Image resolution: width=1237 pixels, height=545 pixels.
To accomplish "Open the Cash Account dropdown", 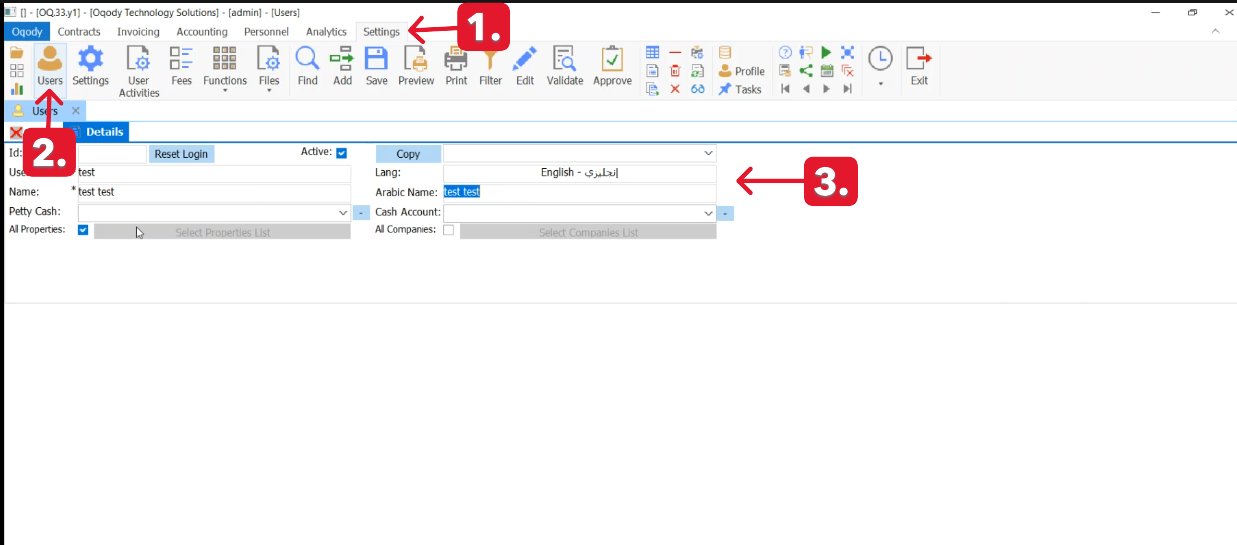I will click(709, 213).
